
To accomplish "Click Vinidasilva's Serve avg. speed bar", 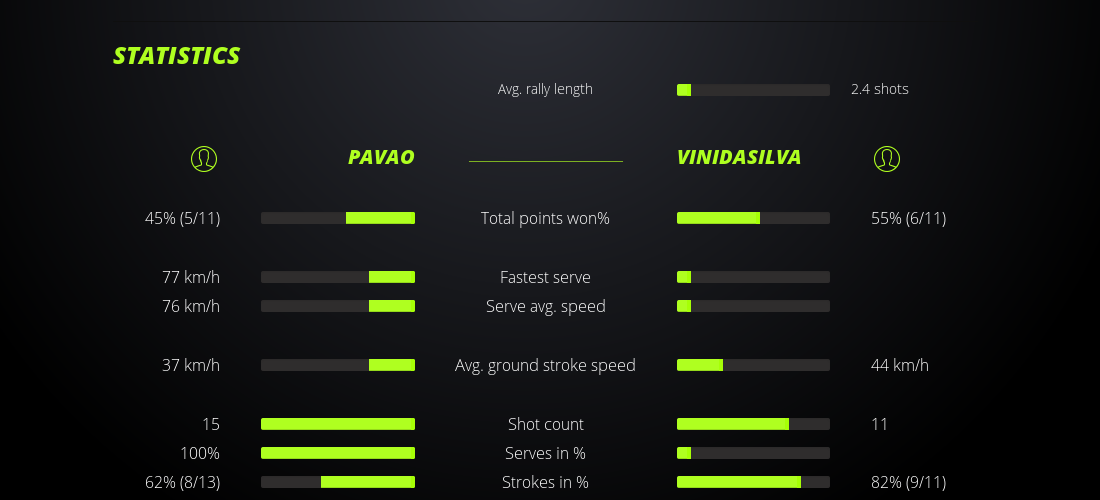I will 753,306.
